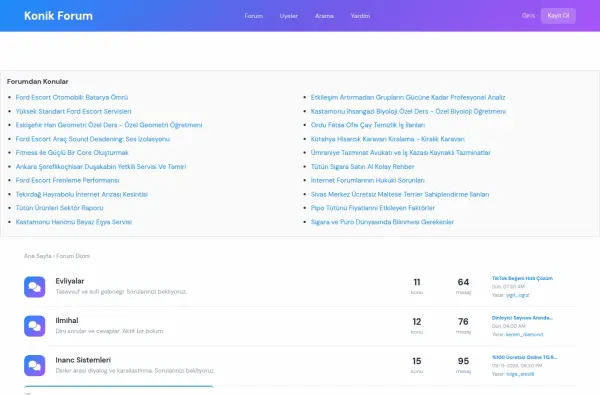The height and width of the screenshot is (395, 600).
Task: Click the 76 mesaj count for Ilmihal
Action: click(x=463, y=322)
